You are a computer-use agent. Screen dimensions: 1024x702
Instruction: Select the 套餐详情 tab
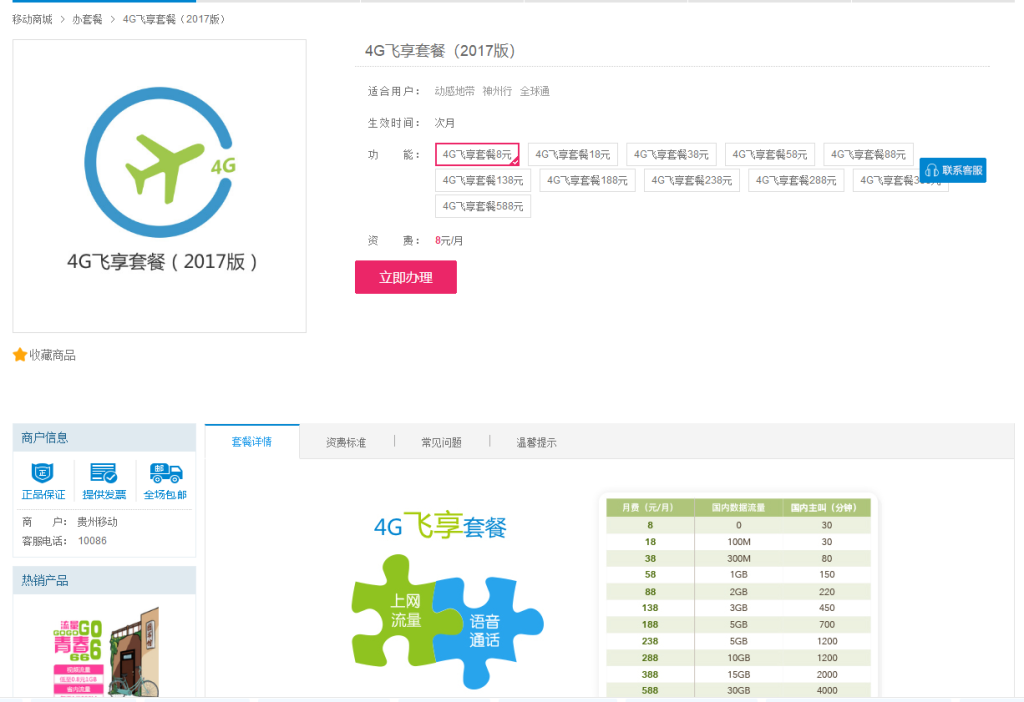click(x=252, y=441)
